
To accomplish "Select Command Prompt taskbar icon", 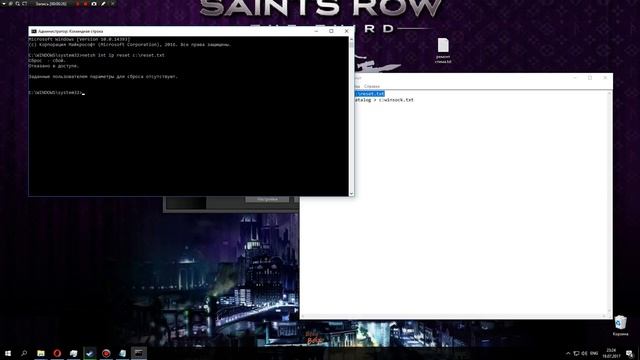I will [139, 353].
